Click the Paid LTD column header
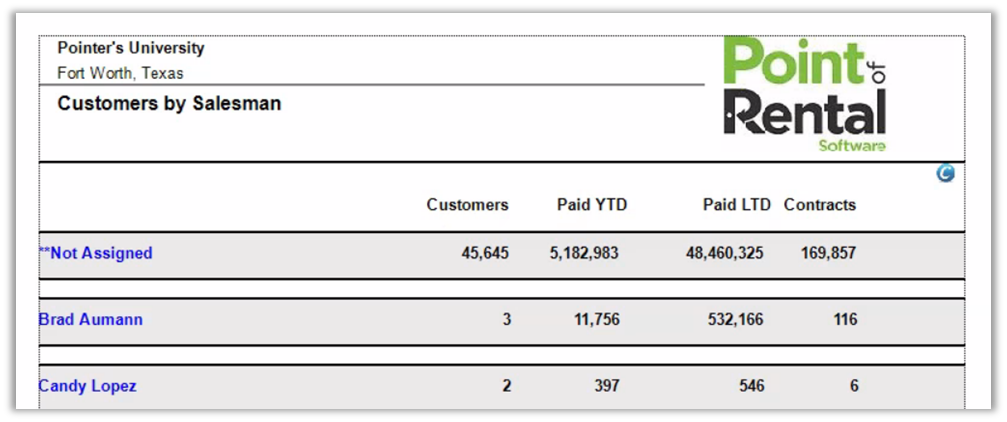1007x422 pixels. [x=737, y=205]
